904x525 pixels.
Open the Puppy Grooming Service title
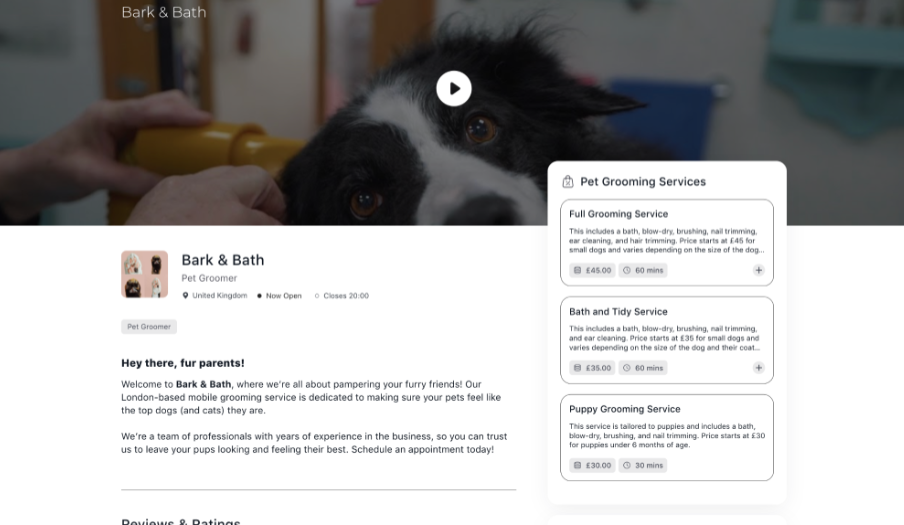coord(624,409)
